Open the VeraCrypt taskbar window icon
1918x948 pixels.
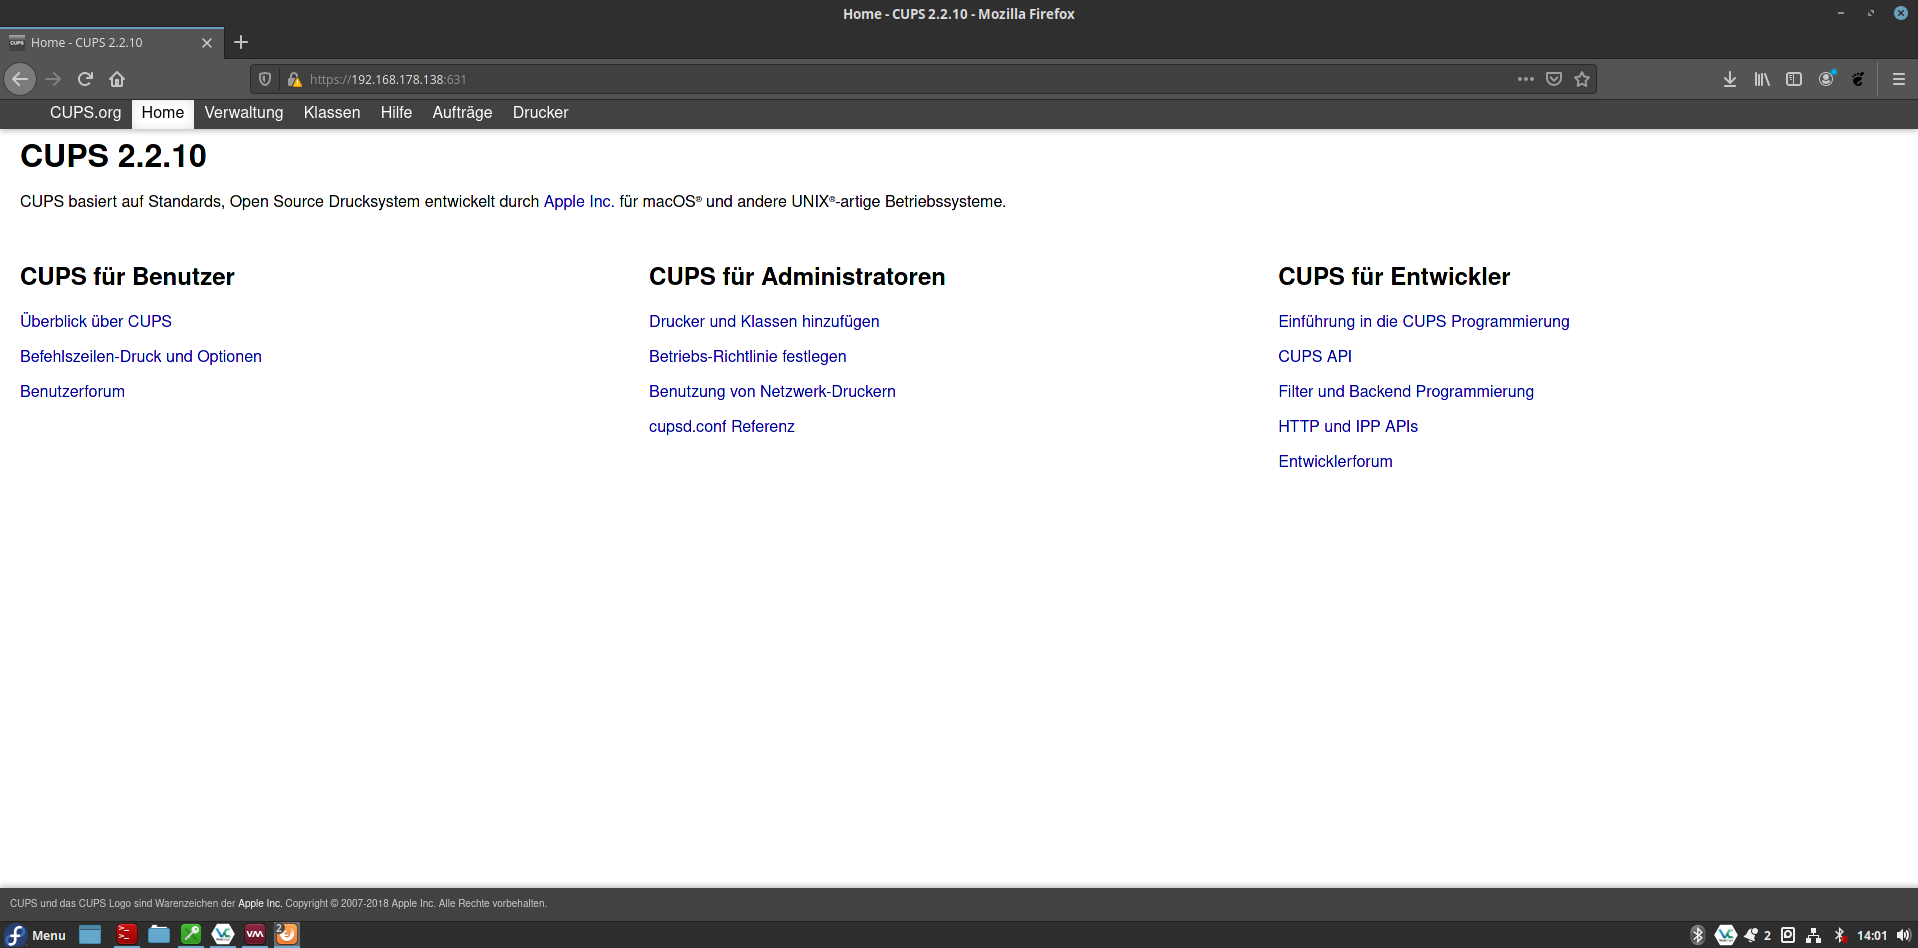(x=223, y=934)
